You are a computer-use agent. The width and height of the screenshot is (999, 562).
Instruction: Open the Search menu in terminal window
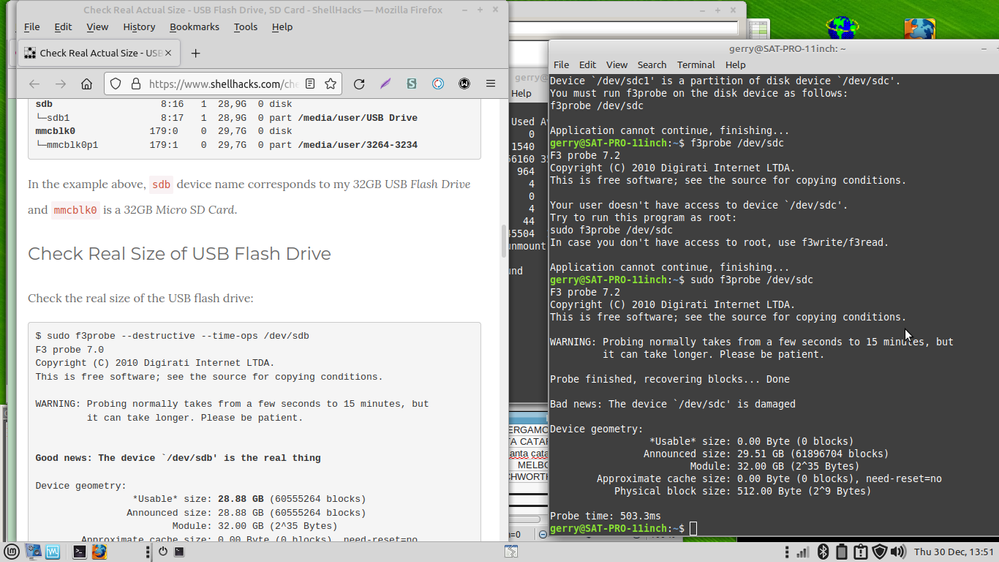tap(652, 65)
